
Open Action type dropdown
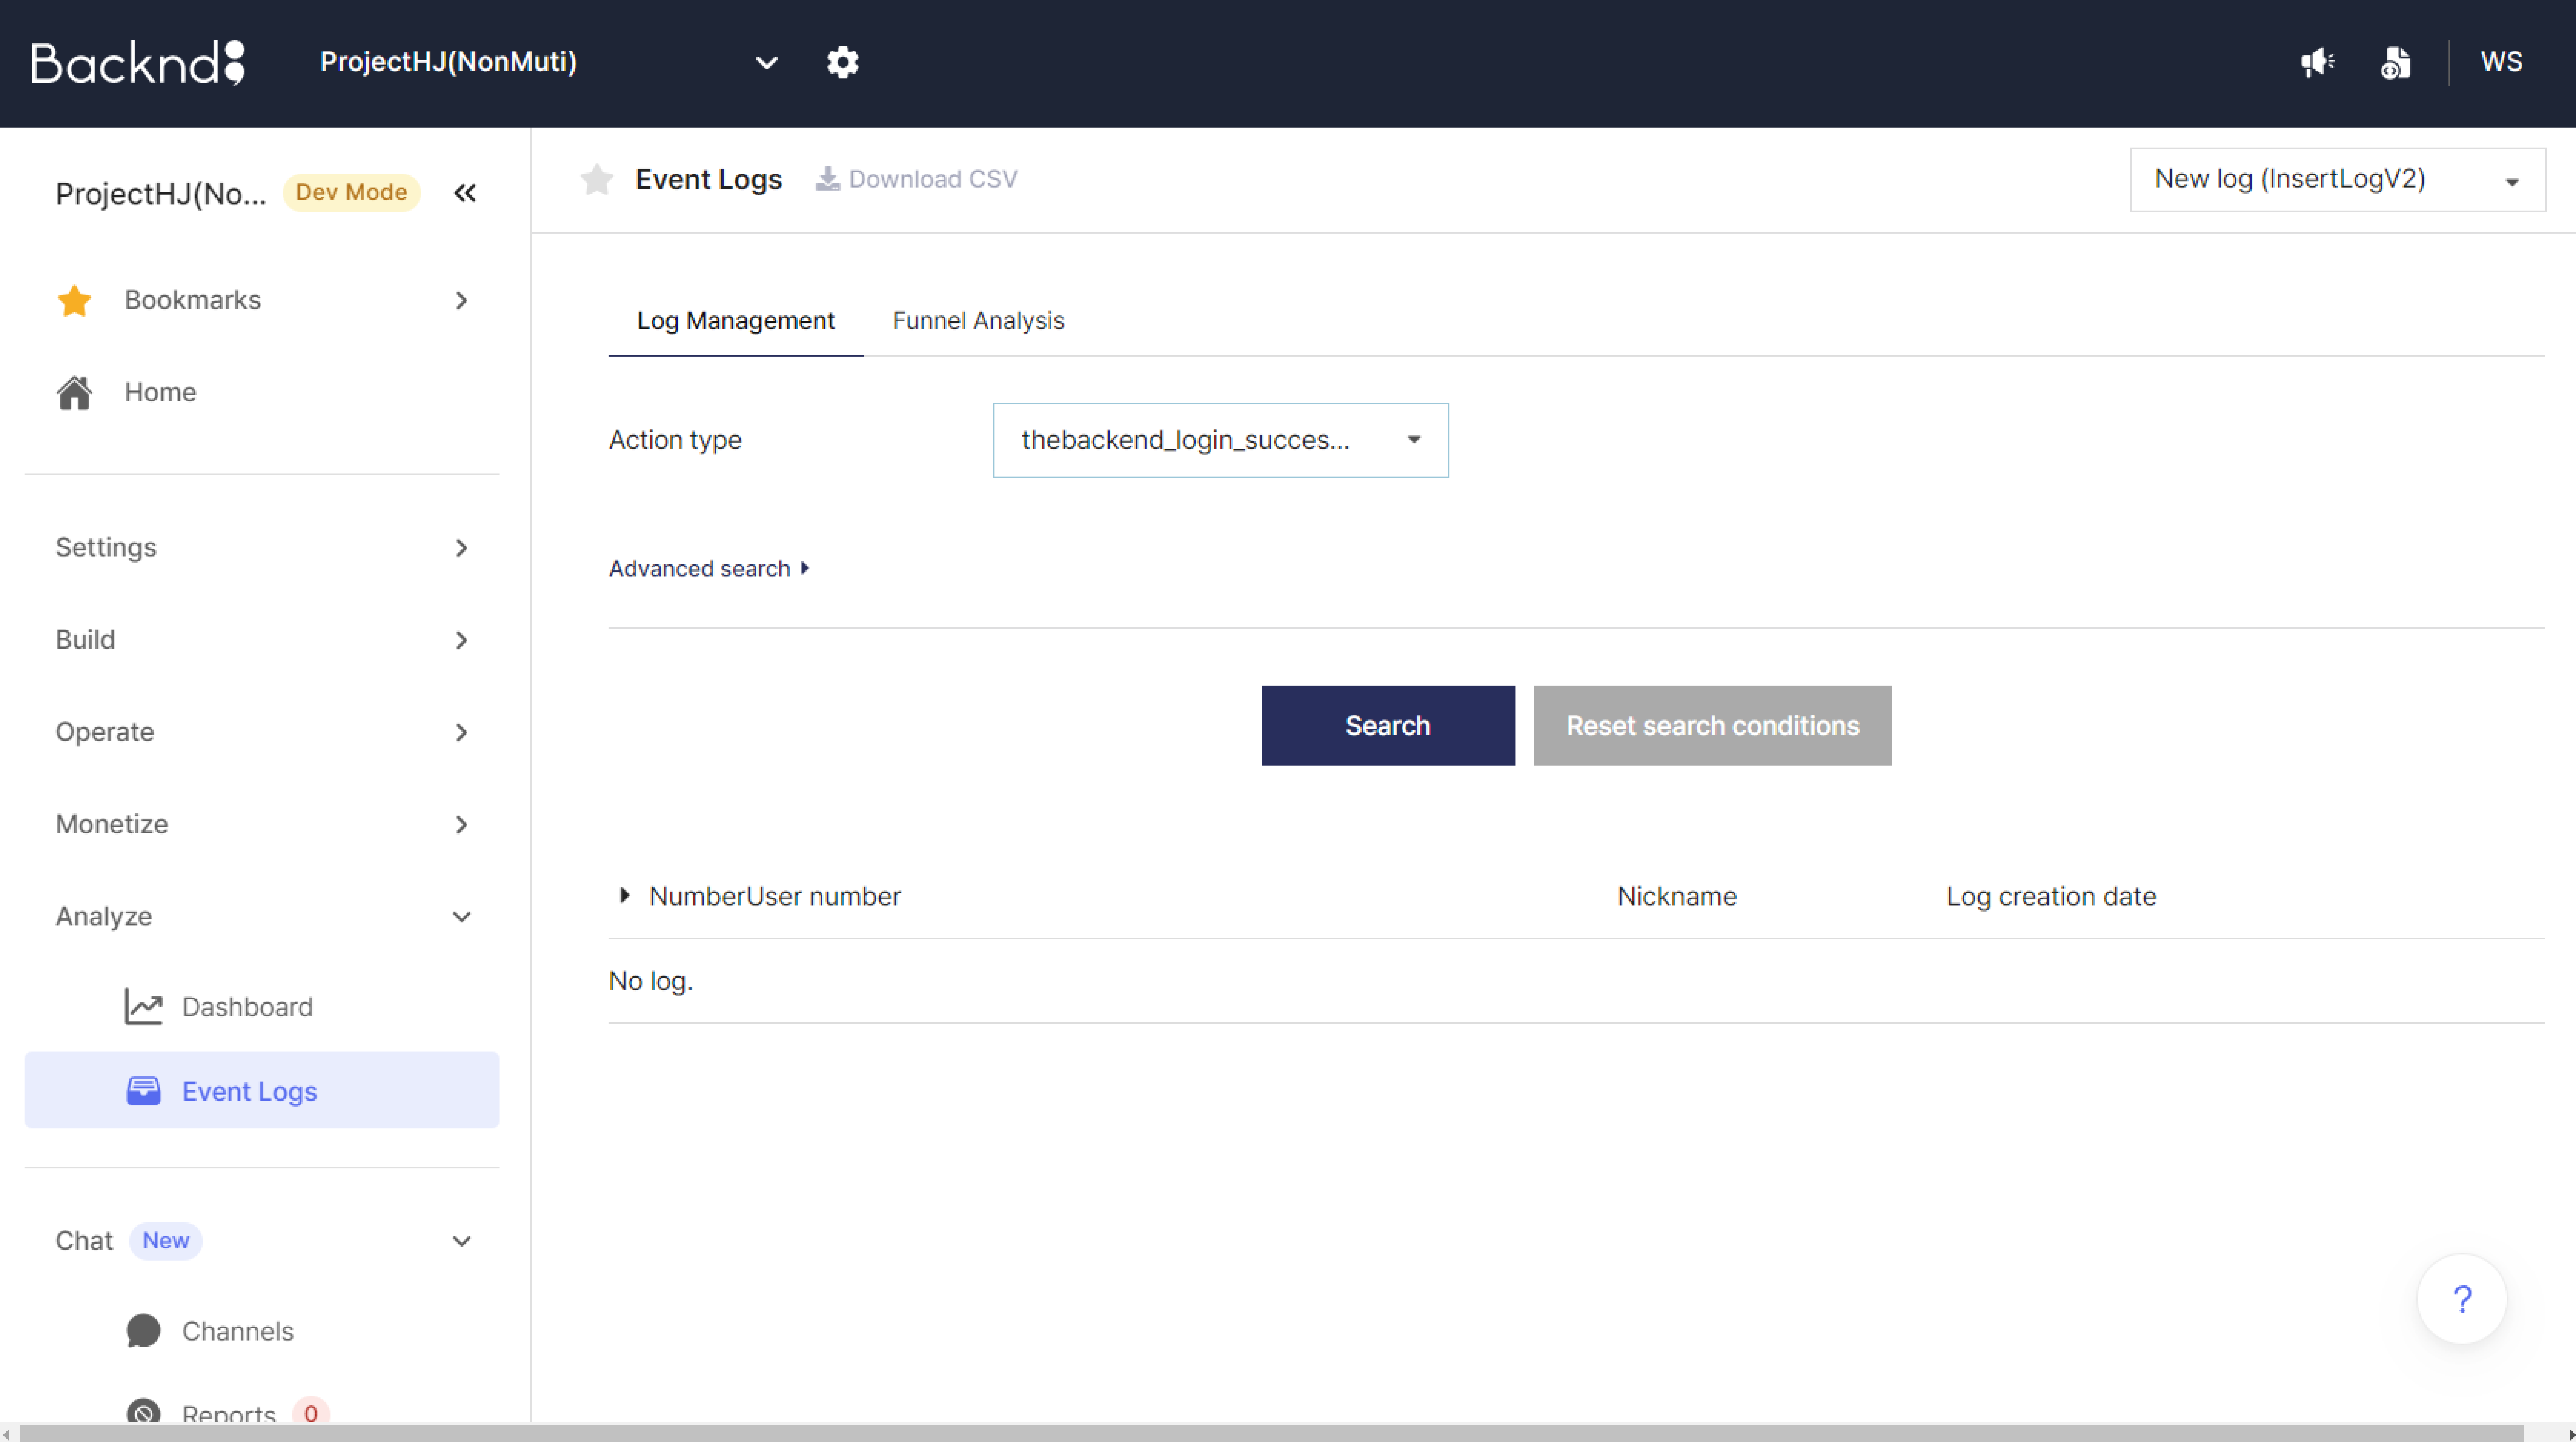click(1220, 440)
